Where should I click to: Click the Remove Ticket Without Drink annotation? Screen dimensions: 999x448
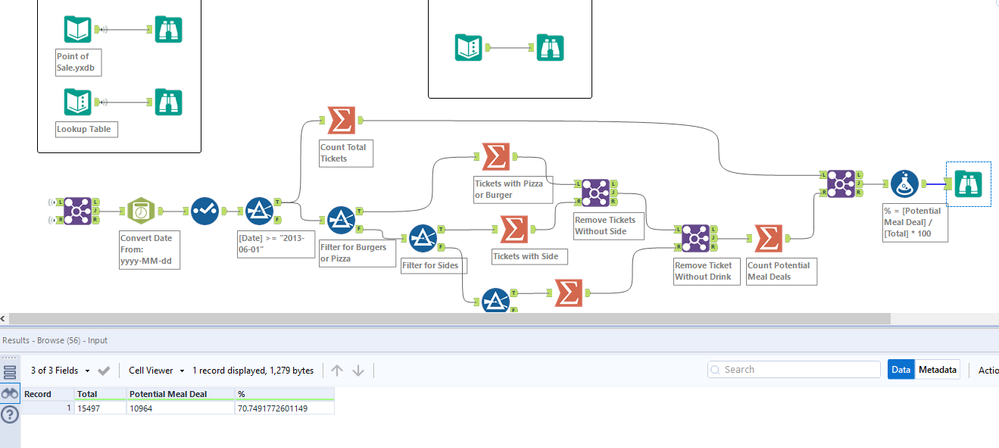707,271
